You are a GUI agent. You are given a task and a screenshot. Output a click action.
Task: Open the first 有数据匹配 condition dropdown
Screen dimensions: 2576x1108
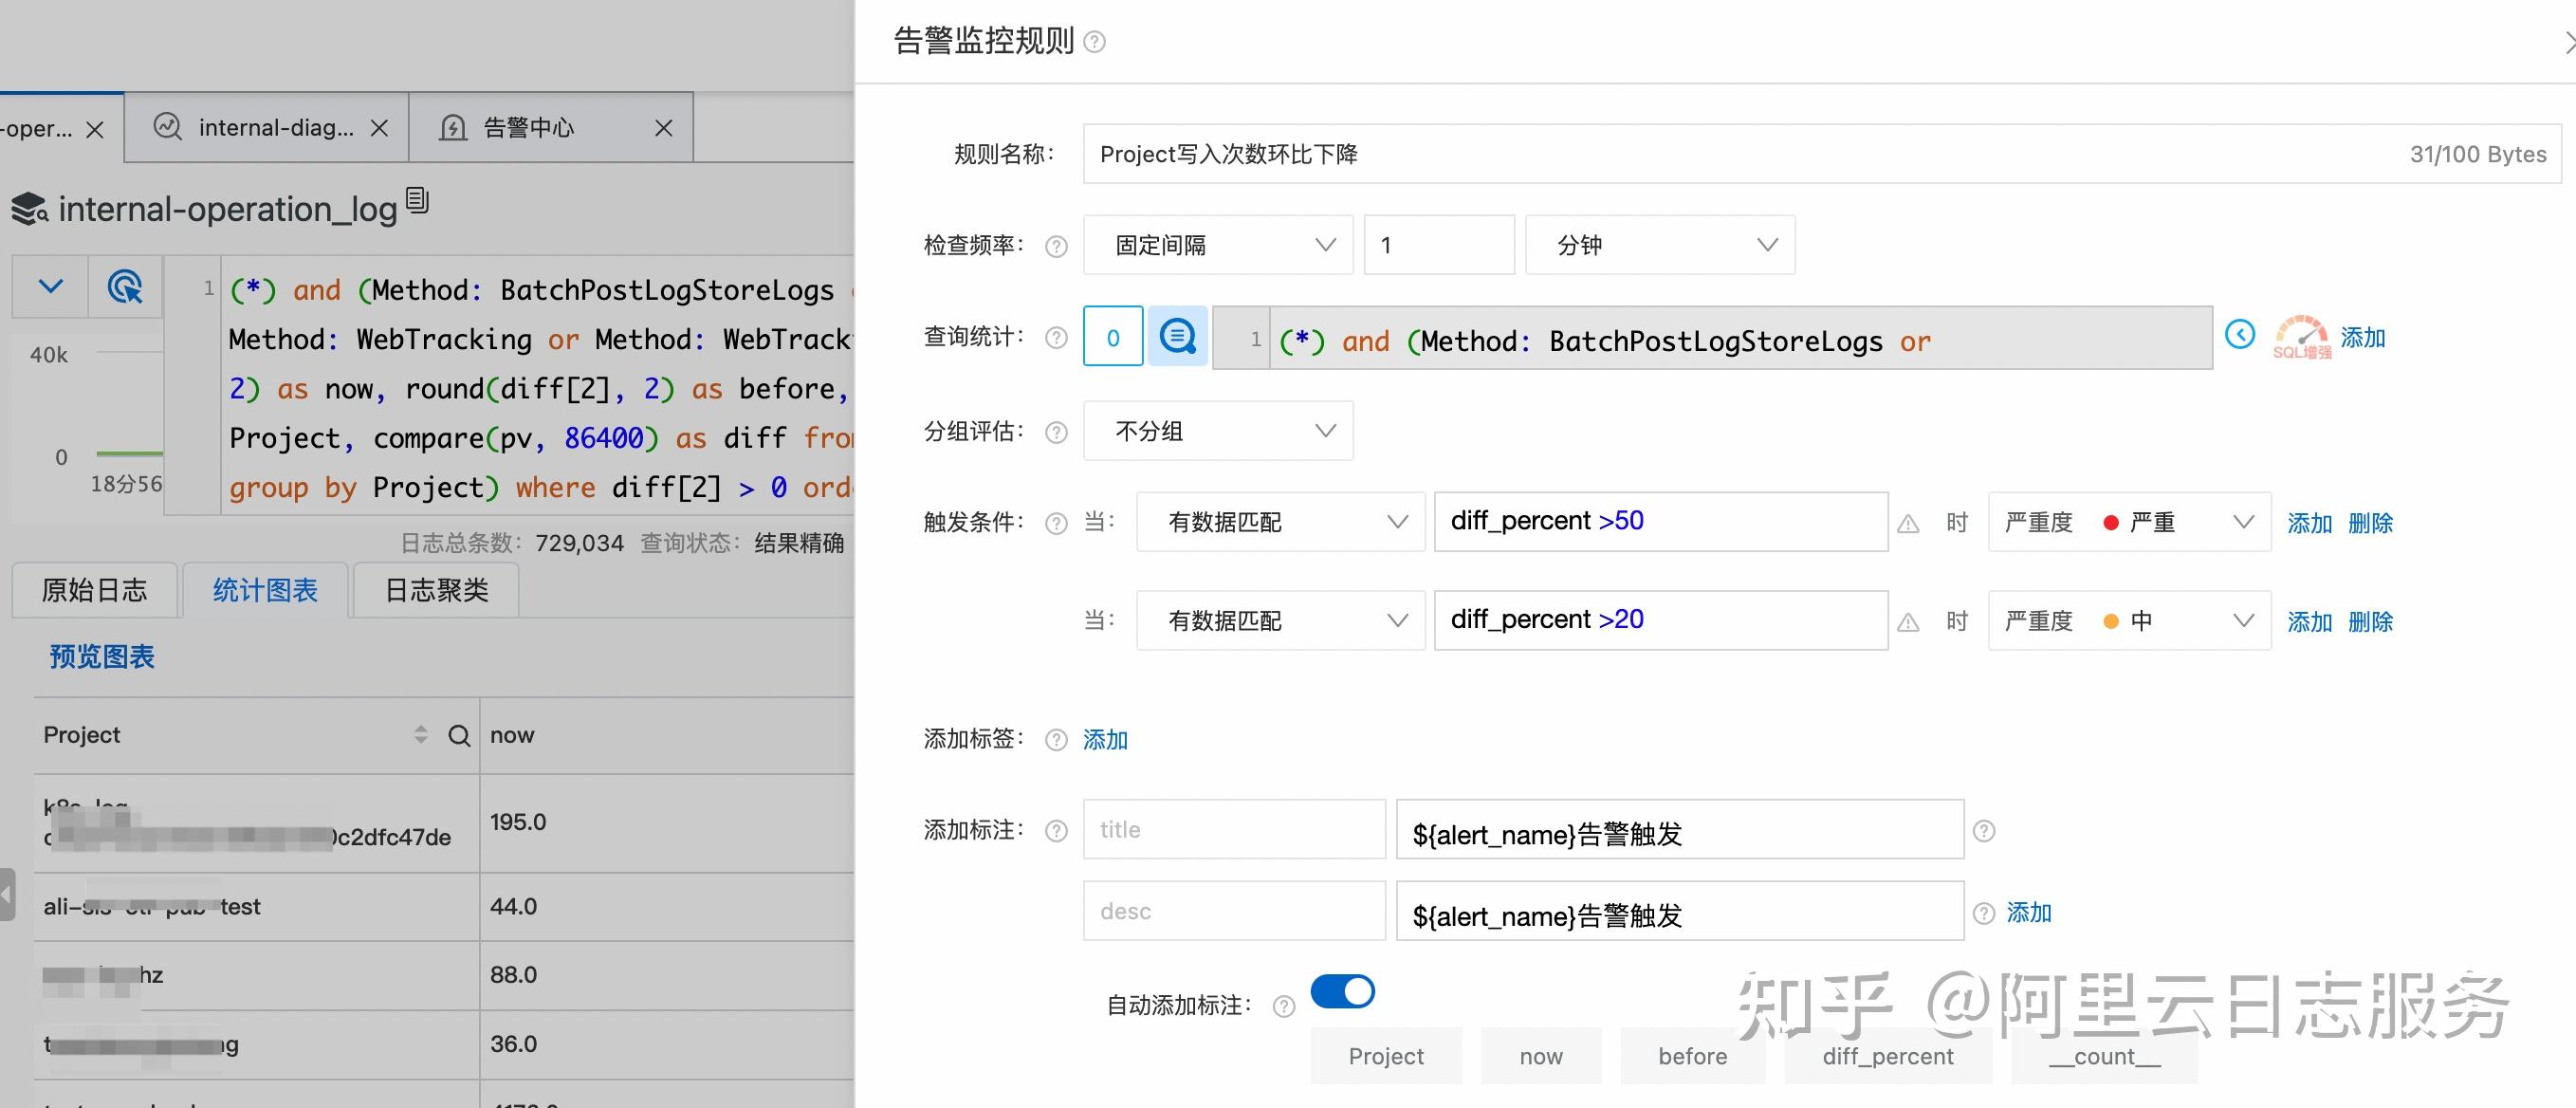(1280, 521)
